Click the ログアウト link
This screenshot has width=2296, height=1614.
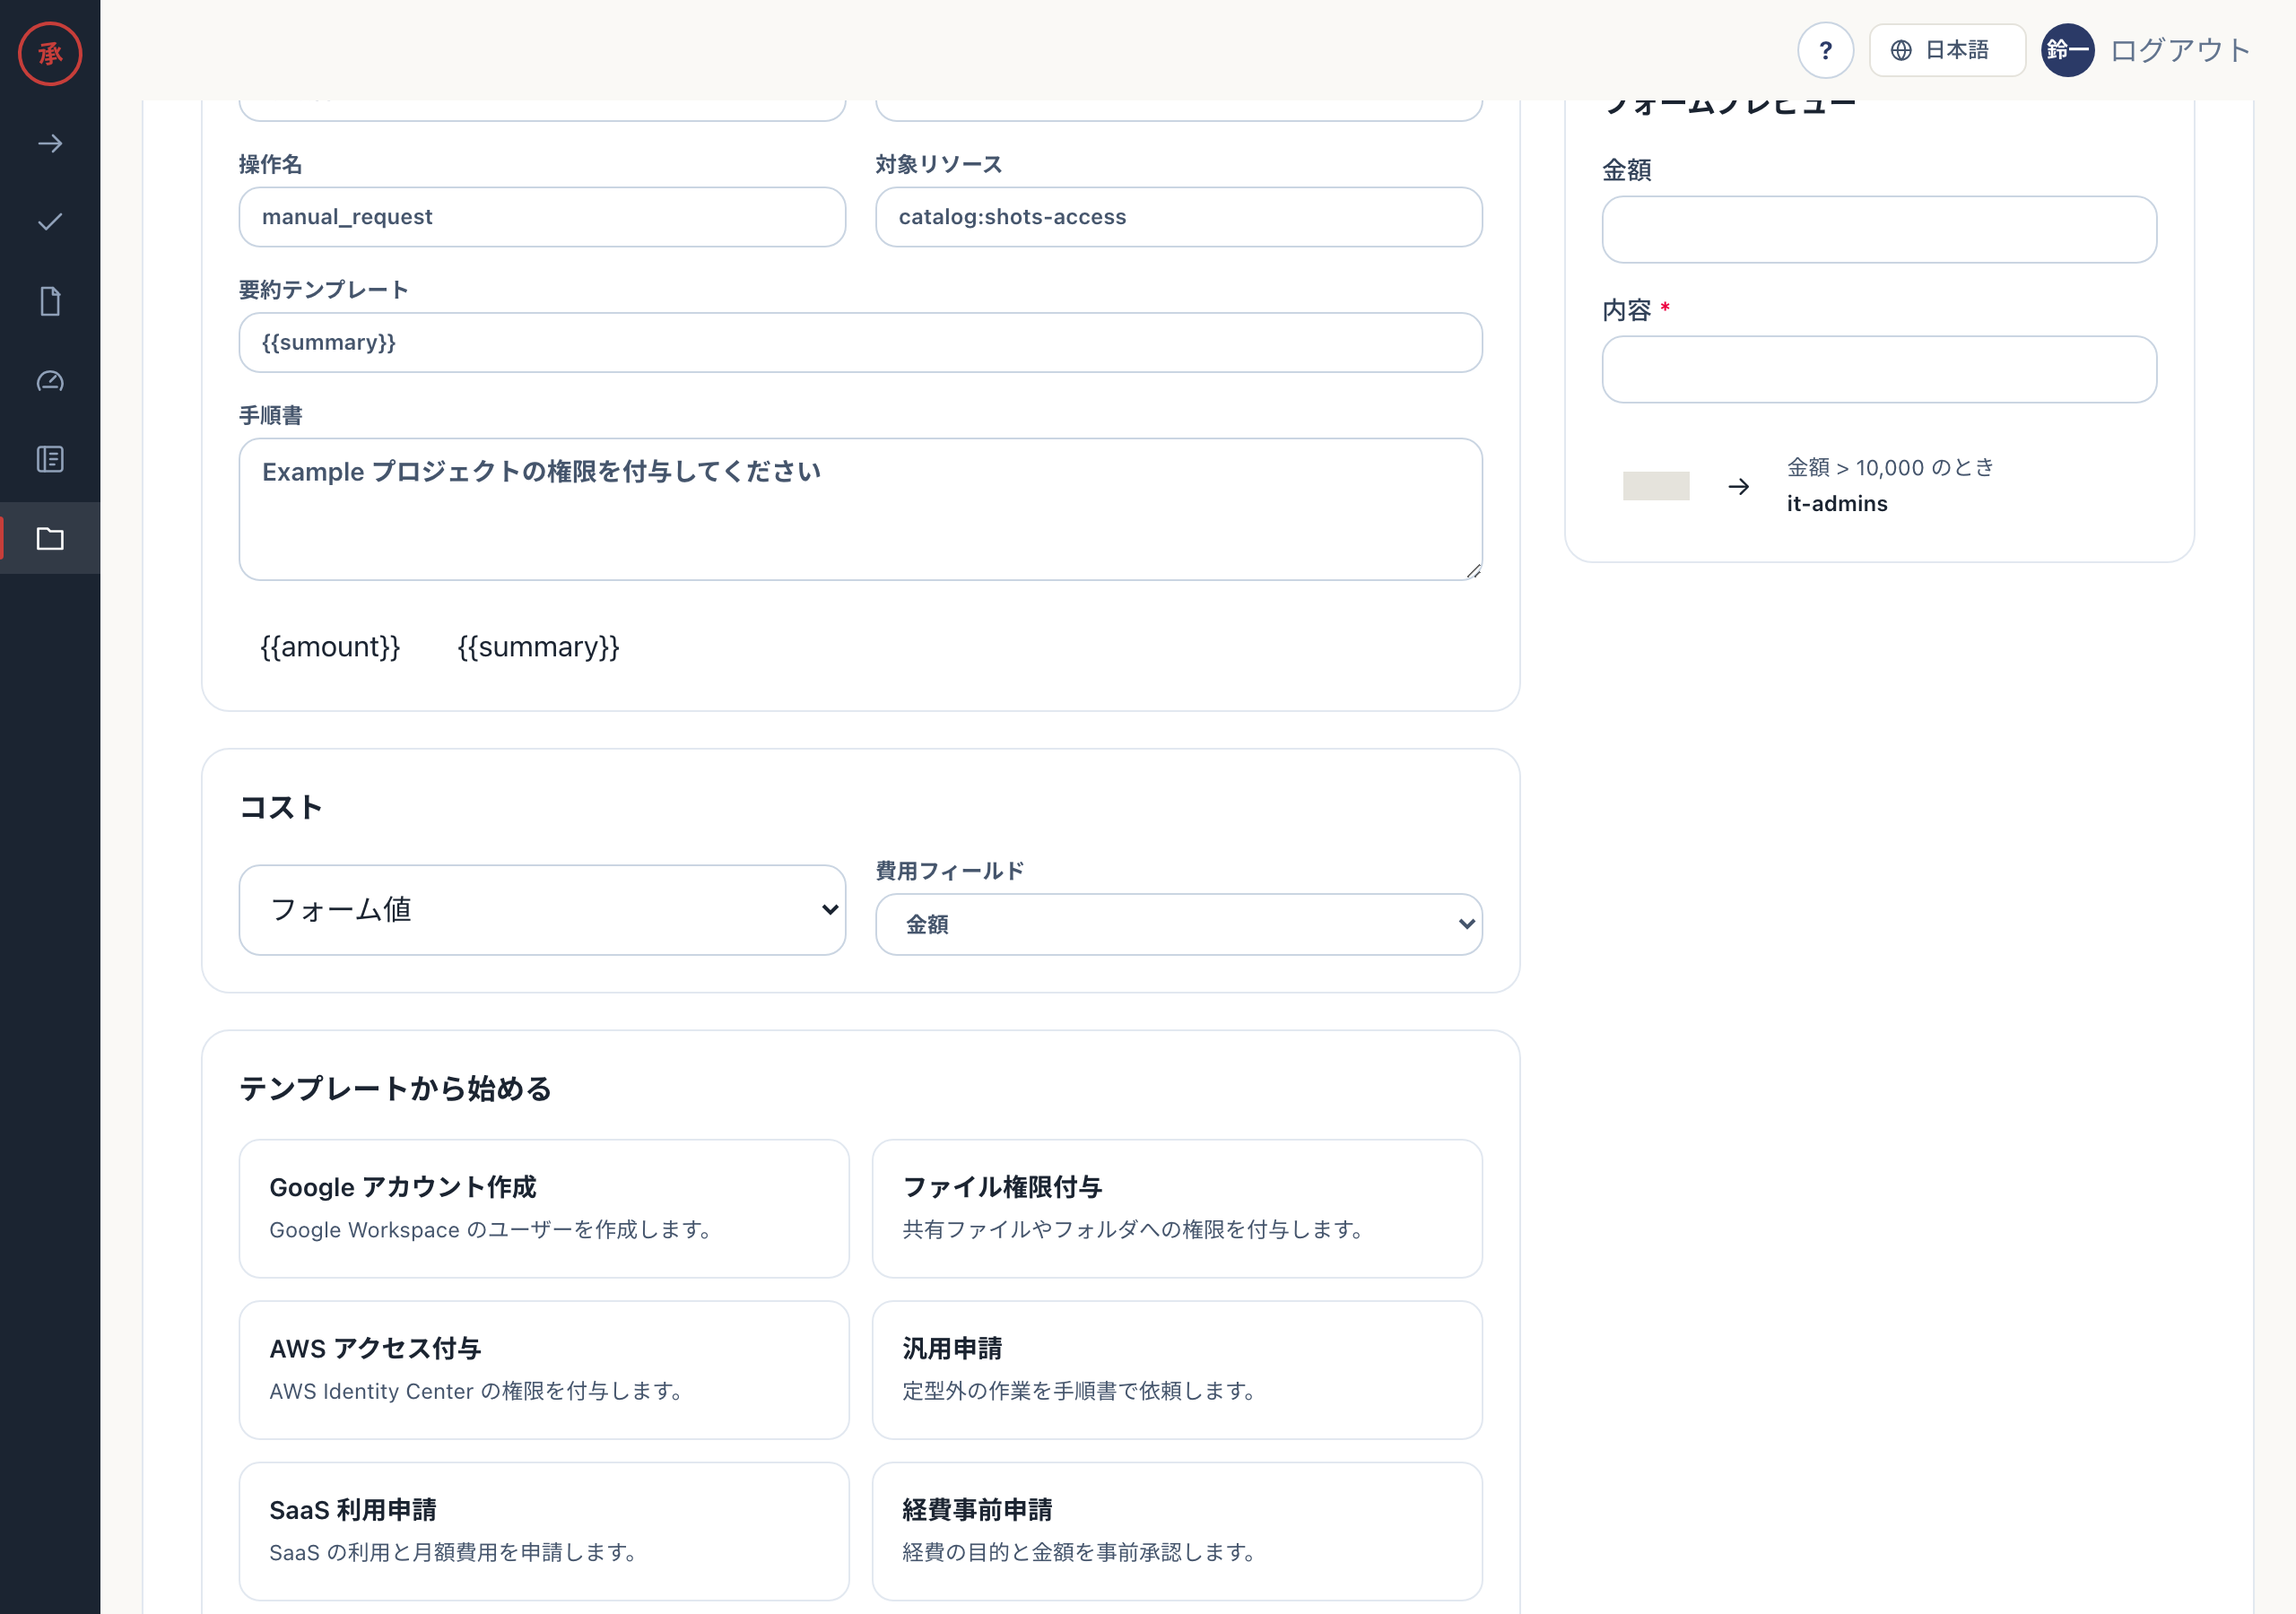tap(2180, 50)
